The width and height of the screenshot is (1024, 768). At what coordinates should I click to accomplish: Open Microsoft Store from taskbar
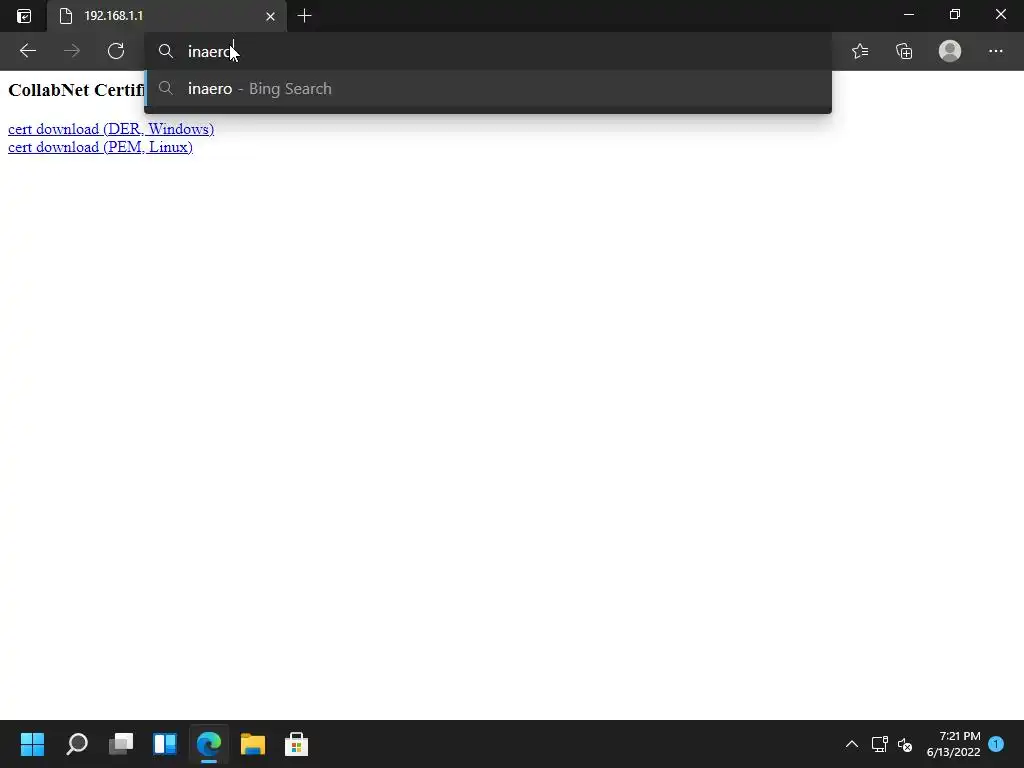click(x=296, y=744)
